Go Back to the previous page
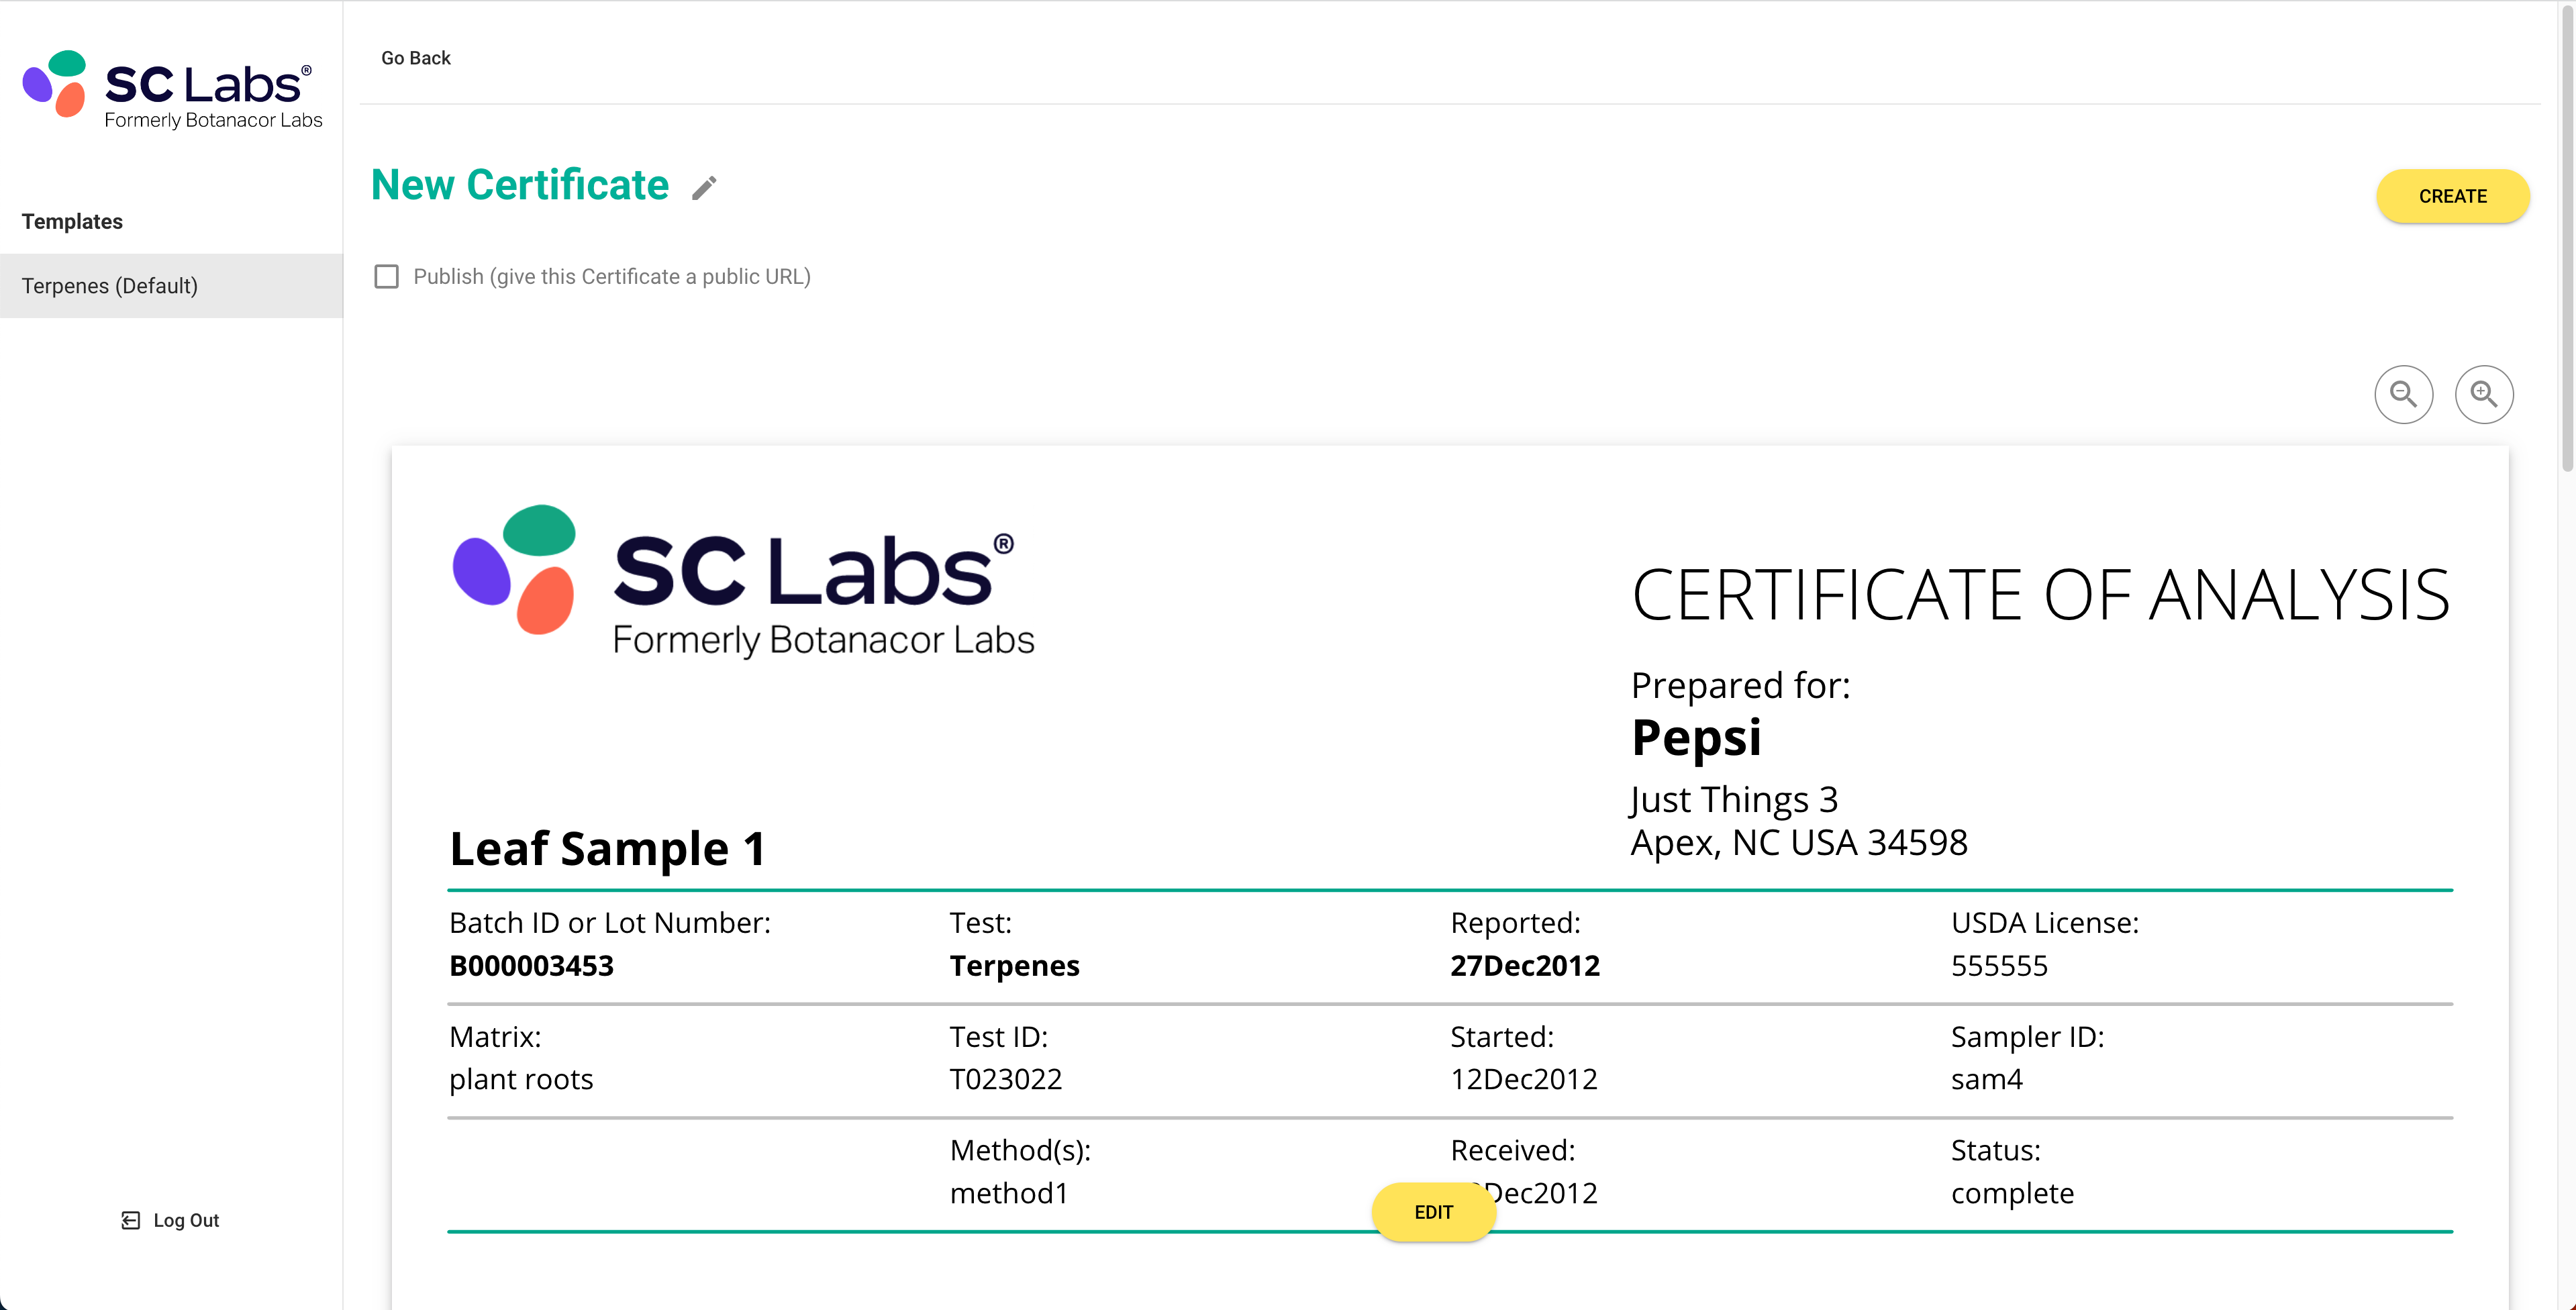This screenshot has width=2576, height=1310. point(415,58)
